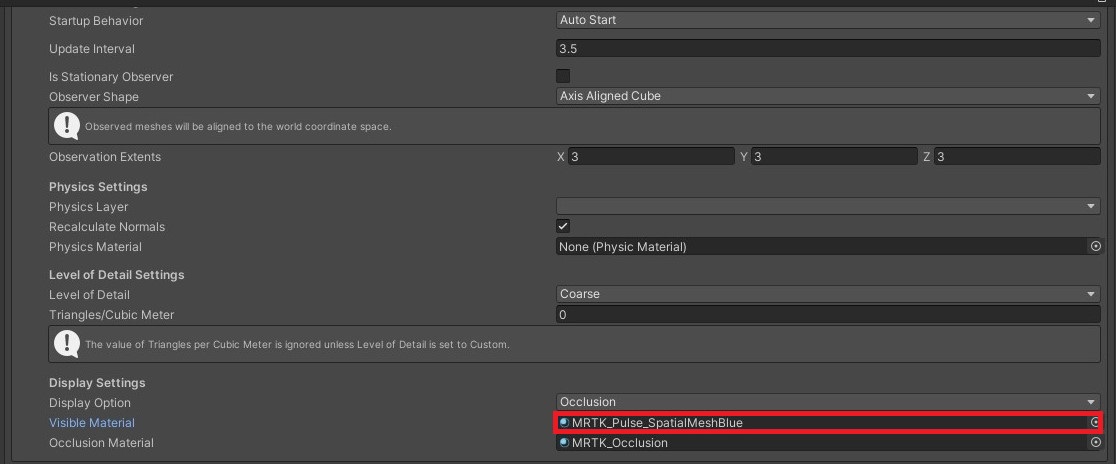1116x464 pixels.
Task: Click the material icon beside MRTK_Occlusion
Action: coord(564,443)
